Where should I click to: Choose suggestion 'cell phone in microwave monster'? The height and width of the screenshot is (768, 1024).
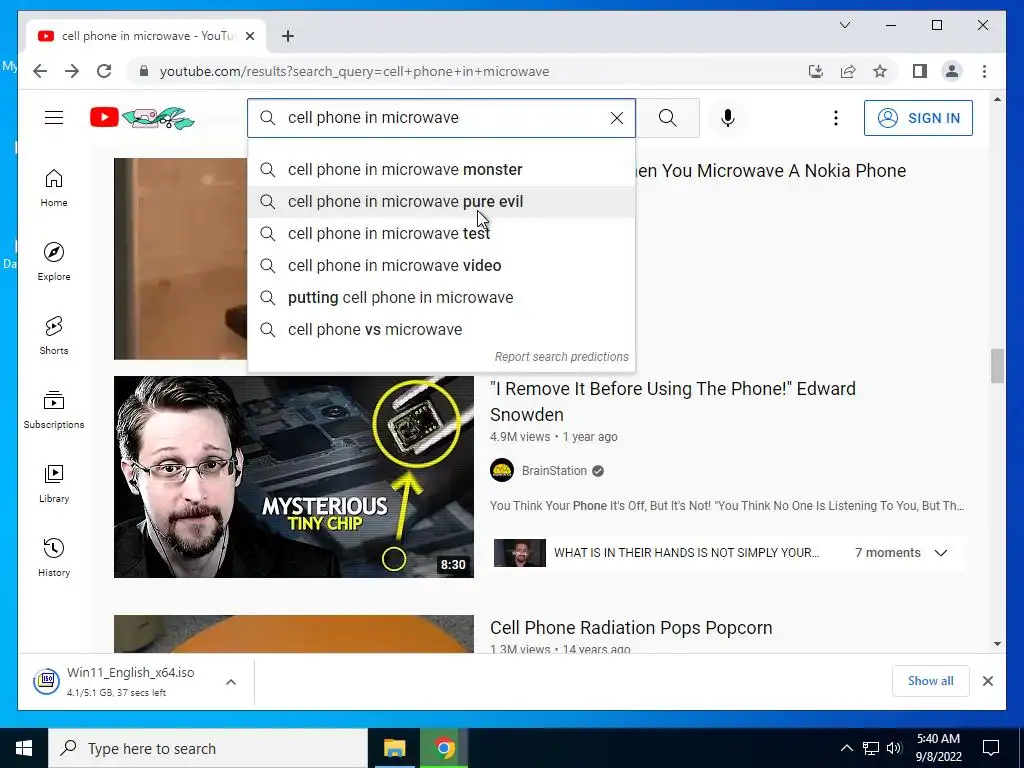(x=441, y=169)
